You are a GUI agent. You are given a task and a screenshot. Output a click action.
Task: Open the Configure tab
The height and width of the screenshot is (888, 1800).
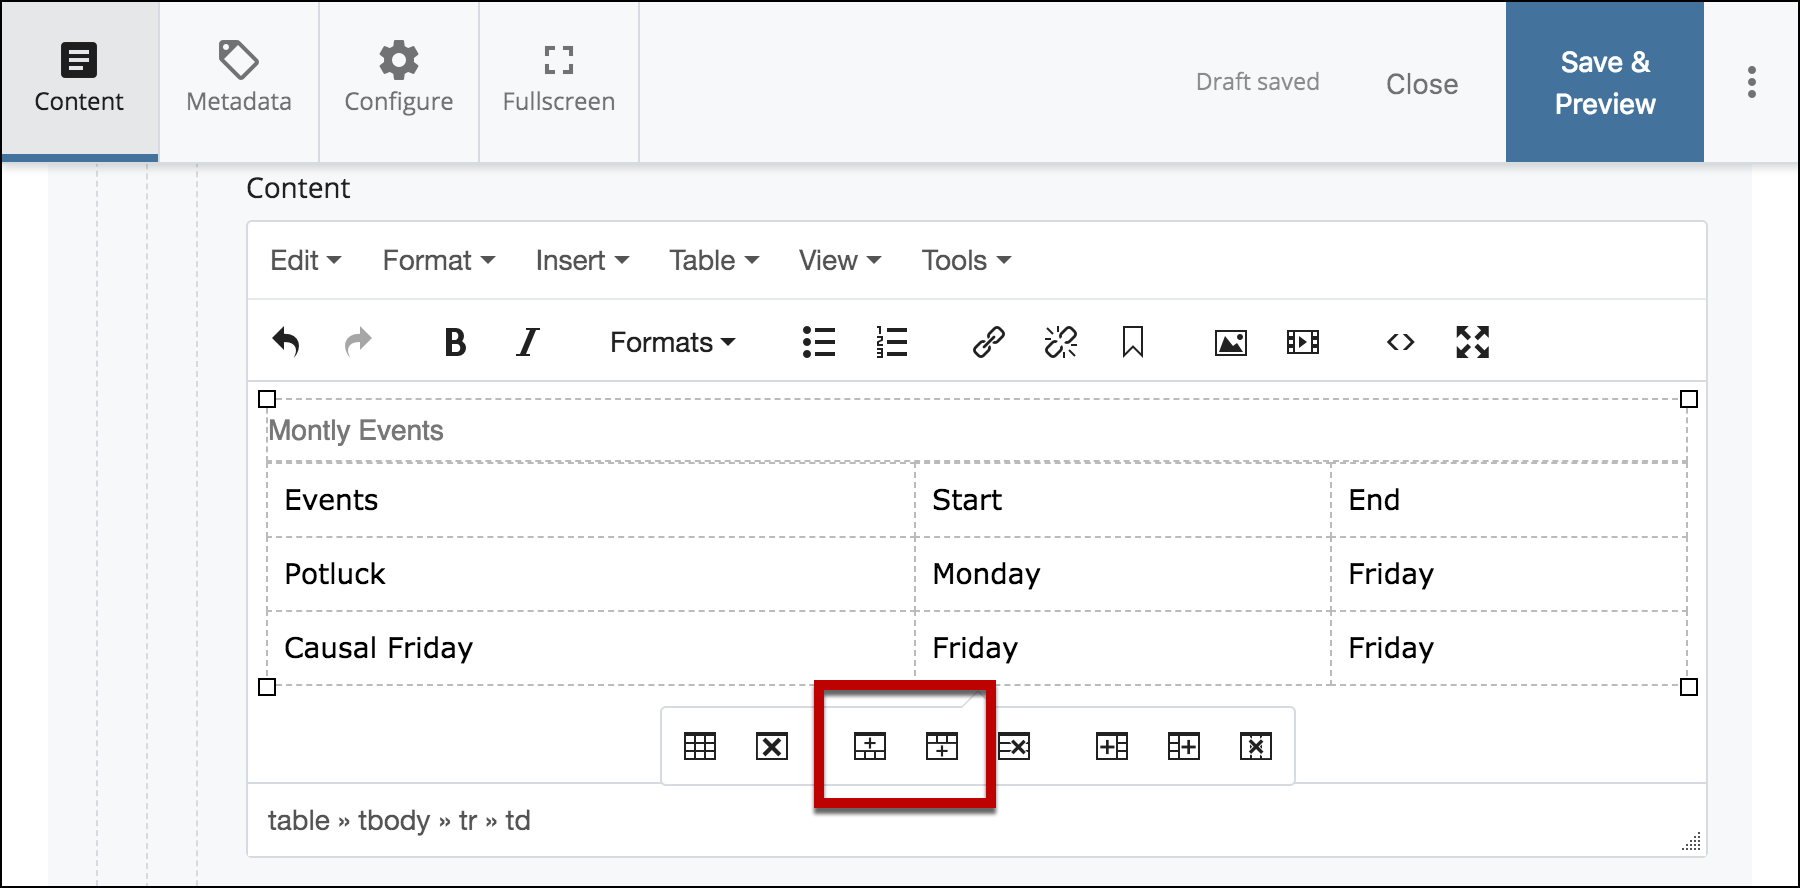tap(398, 80)
